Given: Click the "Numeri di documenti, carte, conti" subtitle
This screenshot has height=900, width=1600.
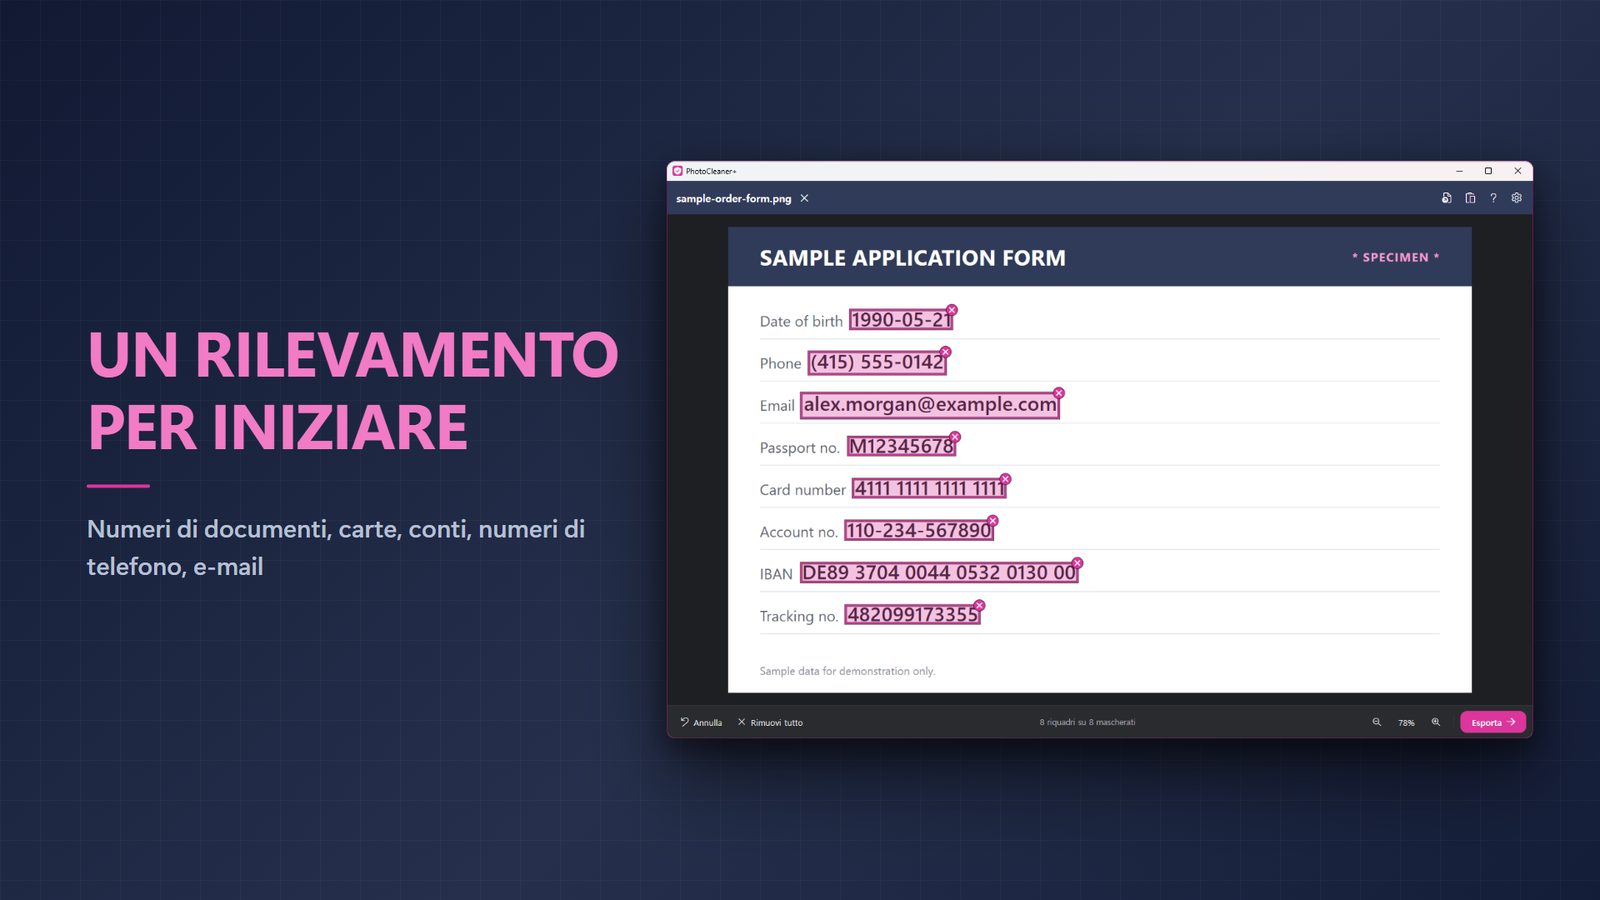Looking at the screenshot, I should [336, 547].
